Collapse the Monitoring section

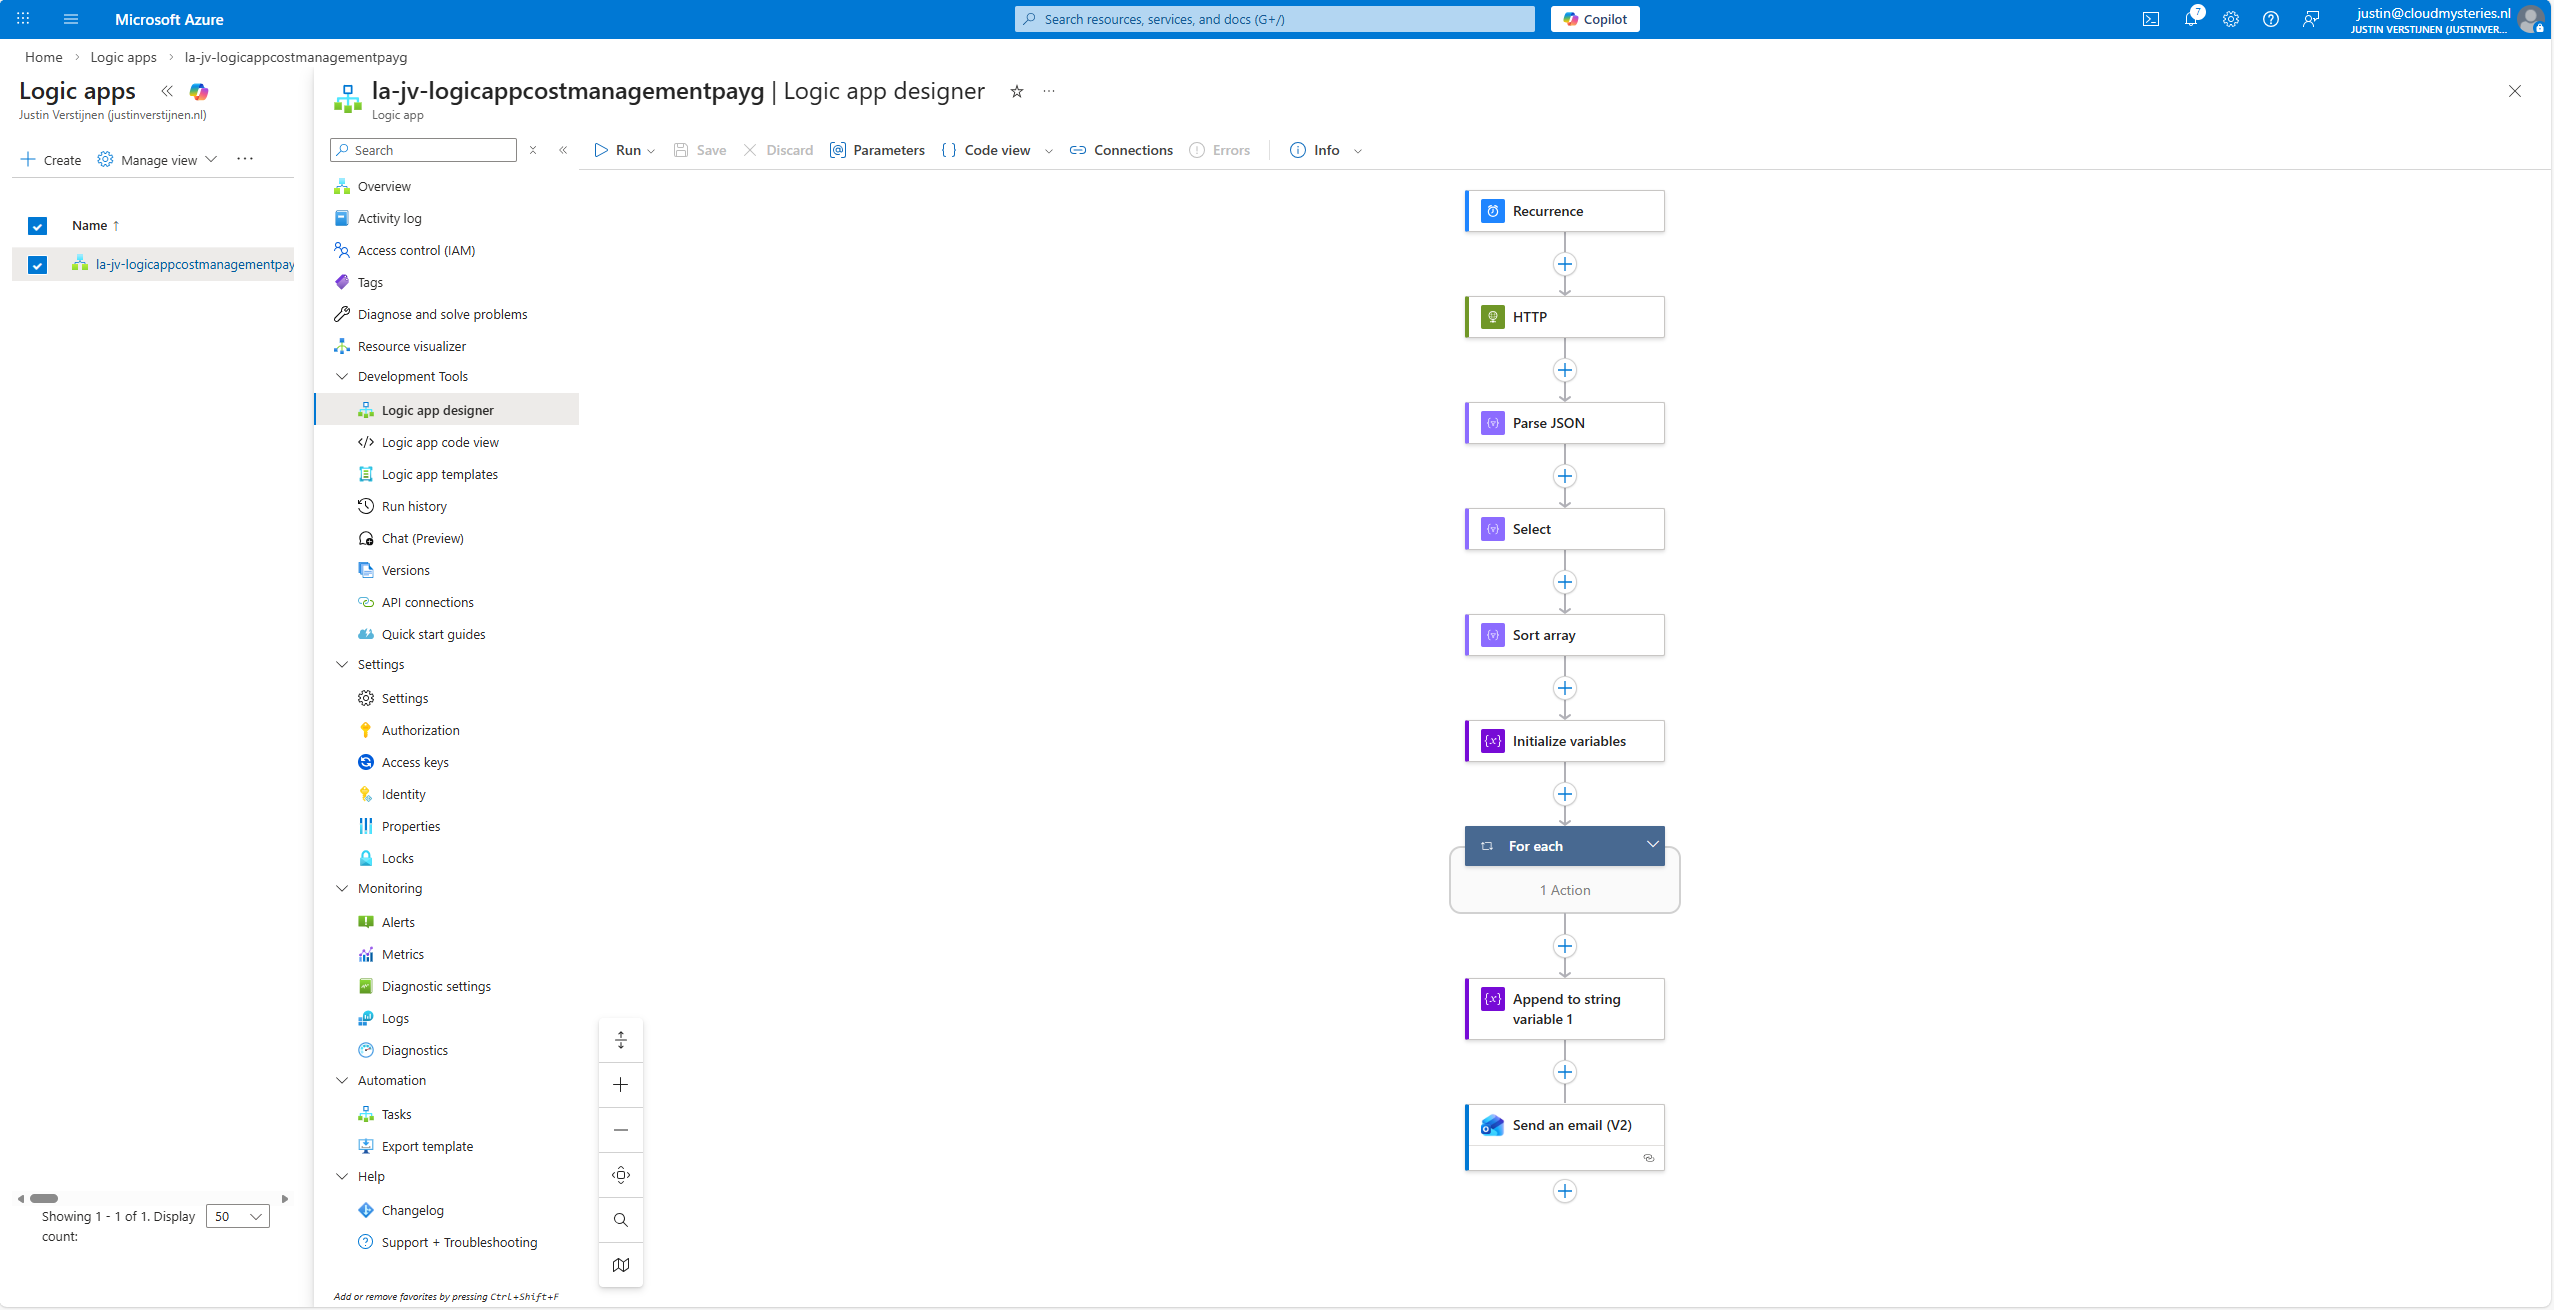pyautogui.click(x=342, y=889)
